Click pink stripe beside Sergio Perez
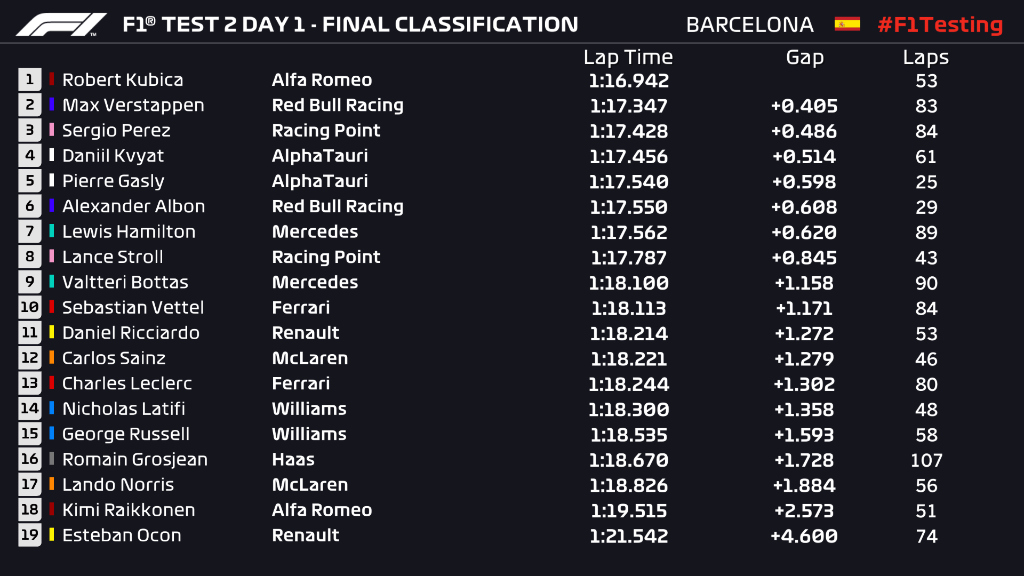This screenshot has width=1024, height=576. pyautogui.click(x=52, y=129)
